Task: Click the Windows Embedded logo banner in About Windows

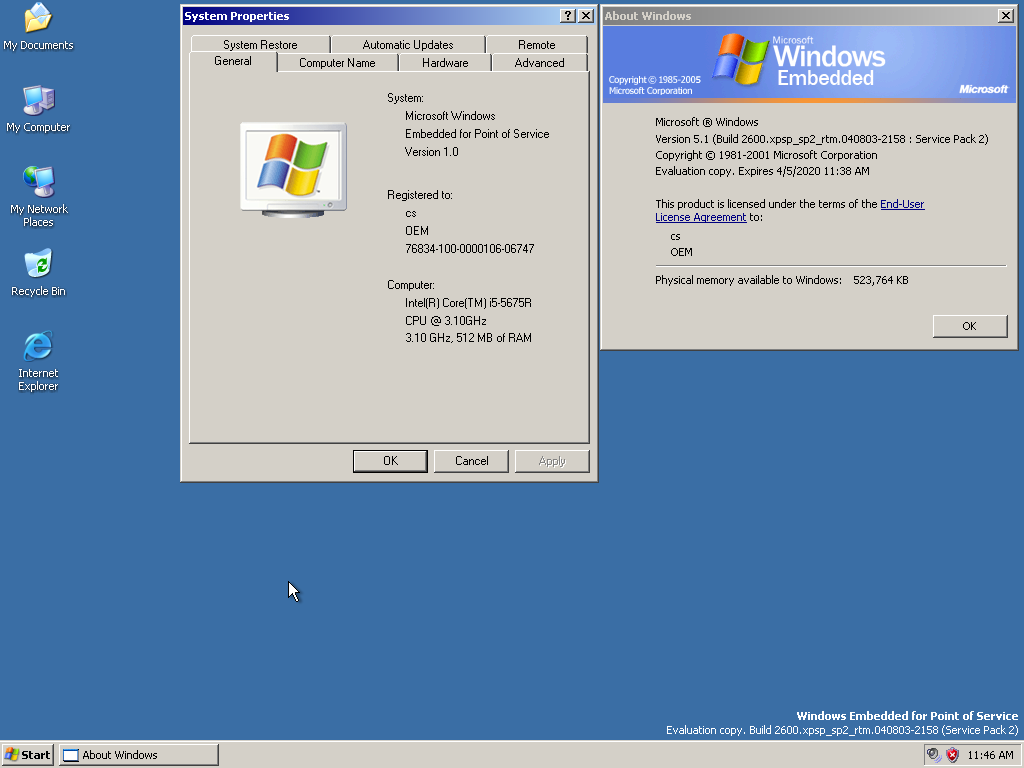Action: coord(809,64)
